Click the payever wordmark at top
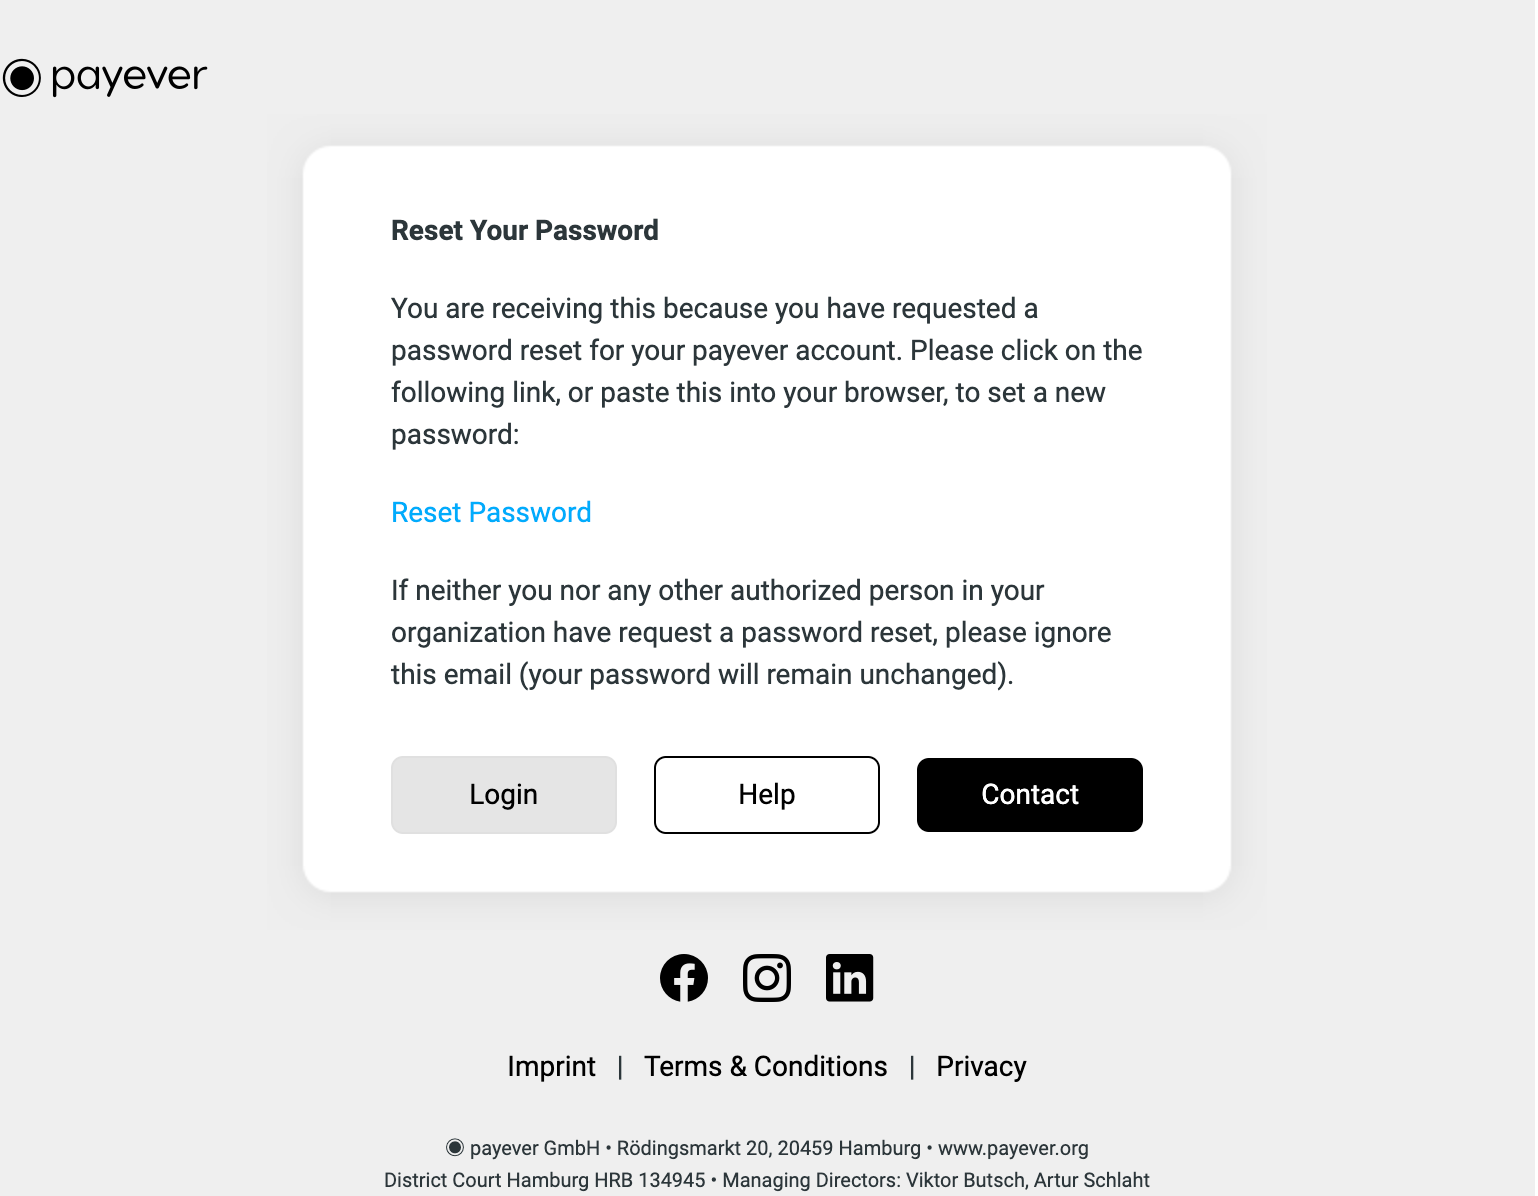 (x=129, y=77)
